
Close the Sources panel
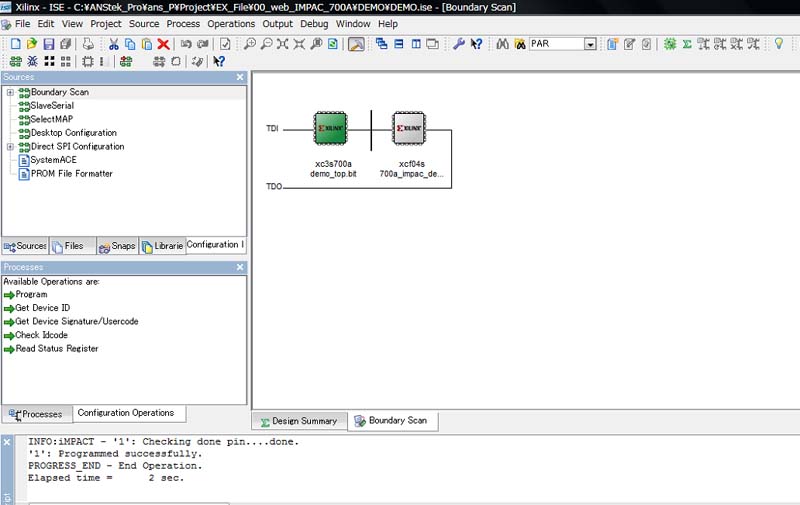click(x=240, y=77)
